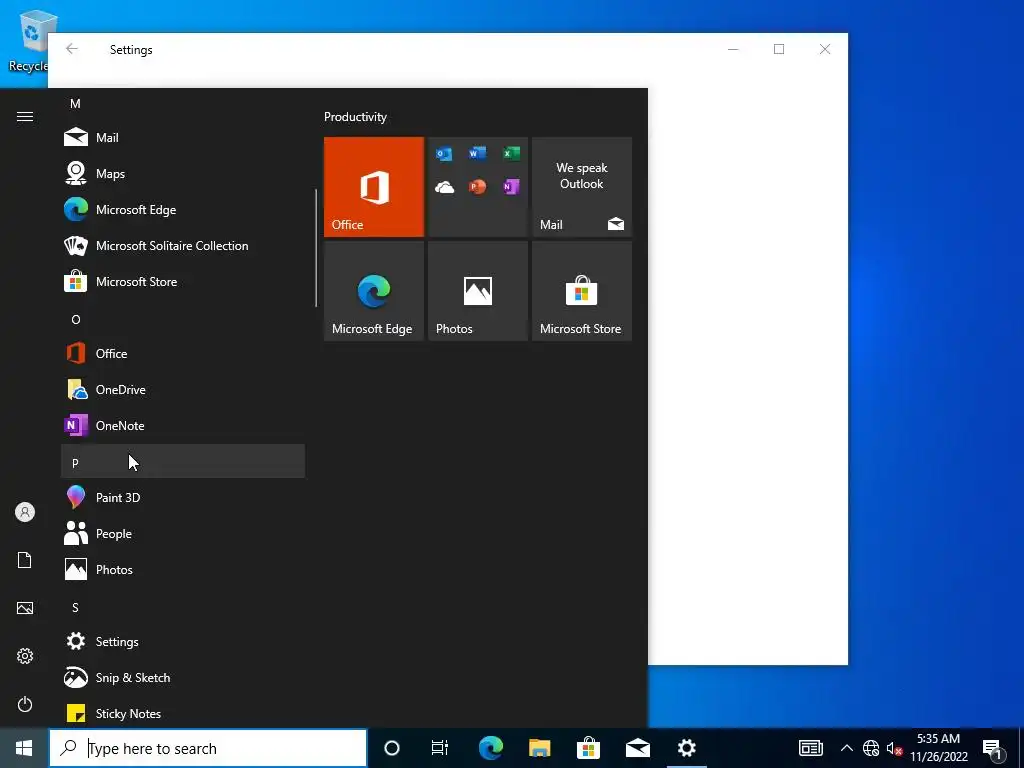This screenshot has height=768, width=1024.
Task: Open the Photos tile
Action: click(x=478, y=291)
